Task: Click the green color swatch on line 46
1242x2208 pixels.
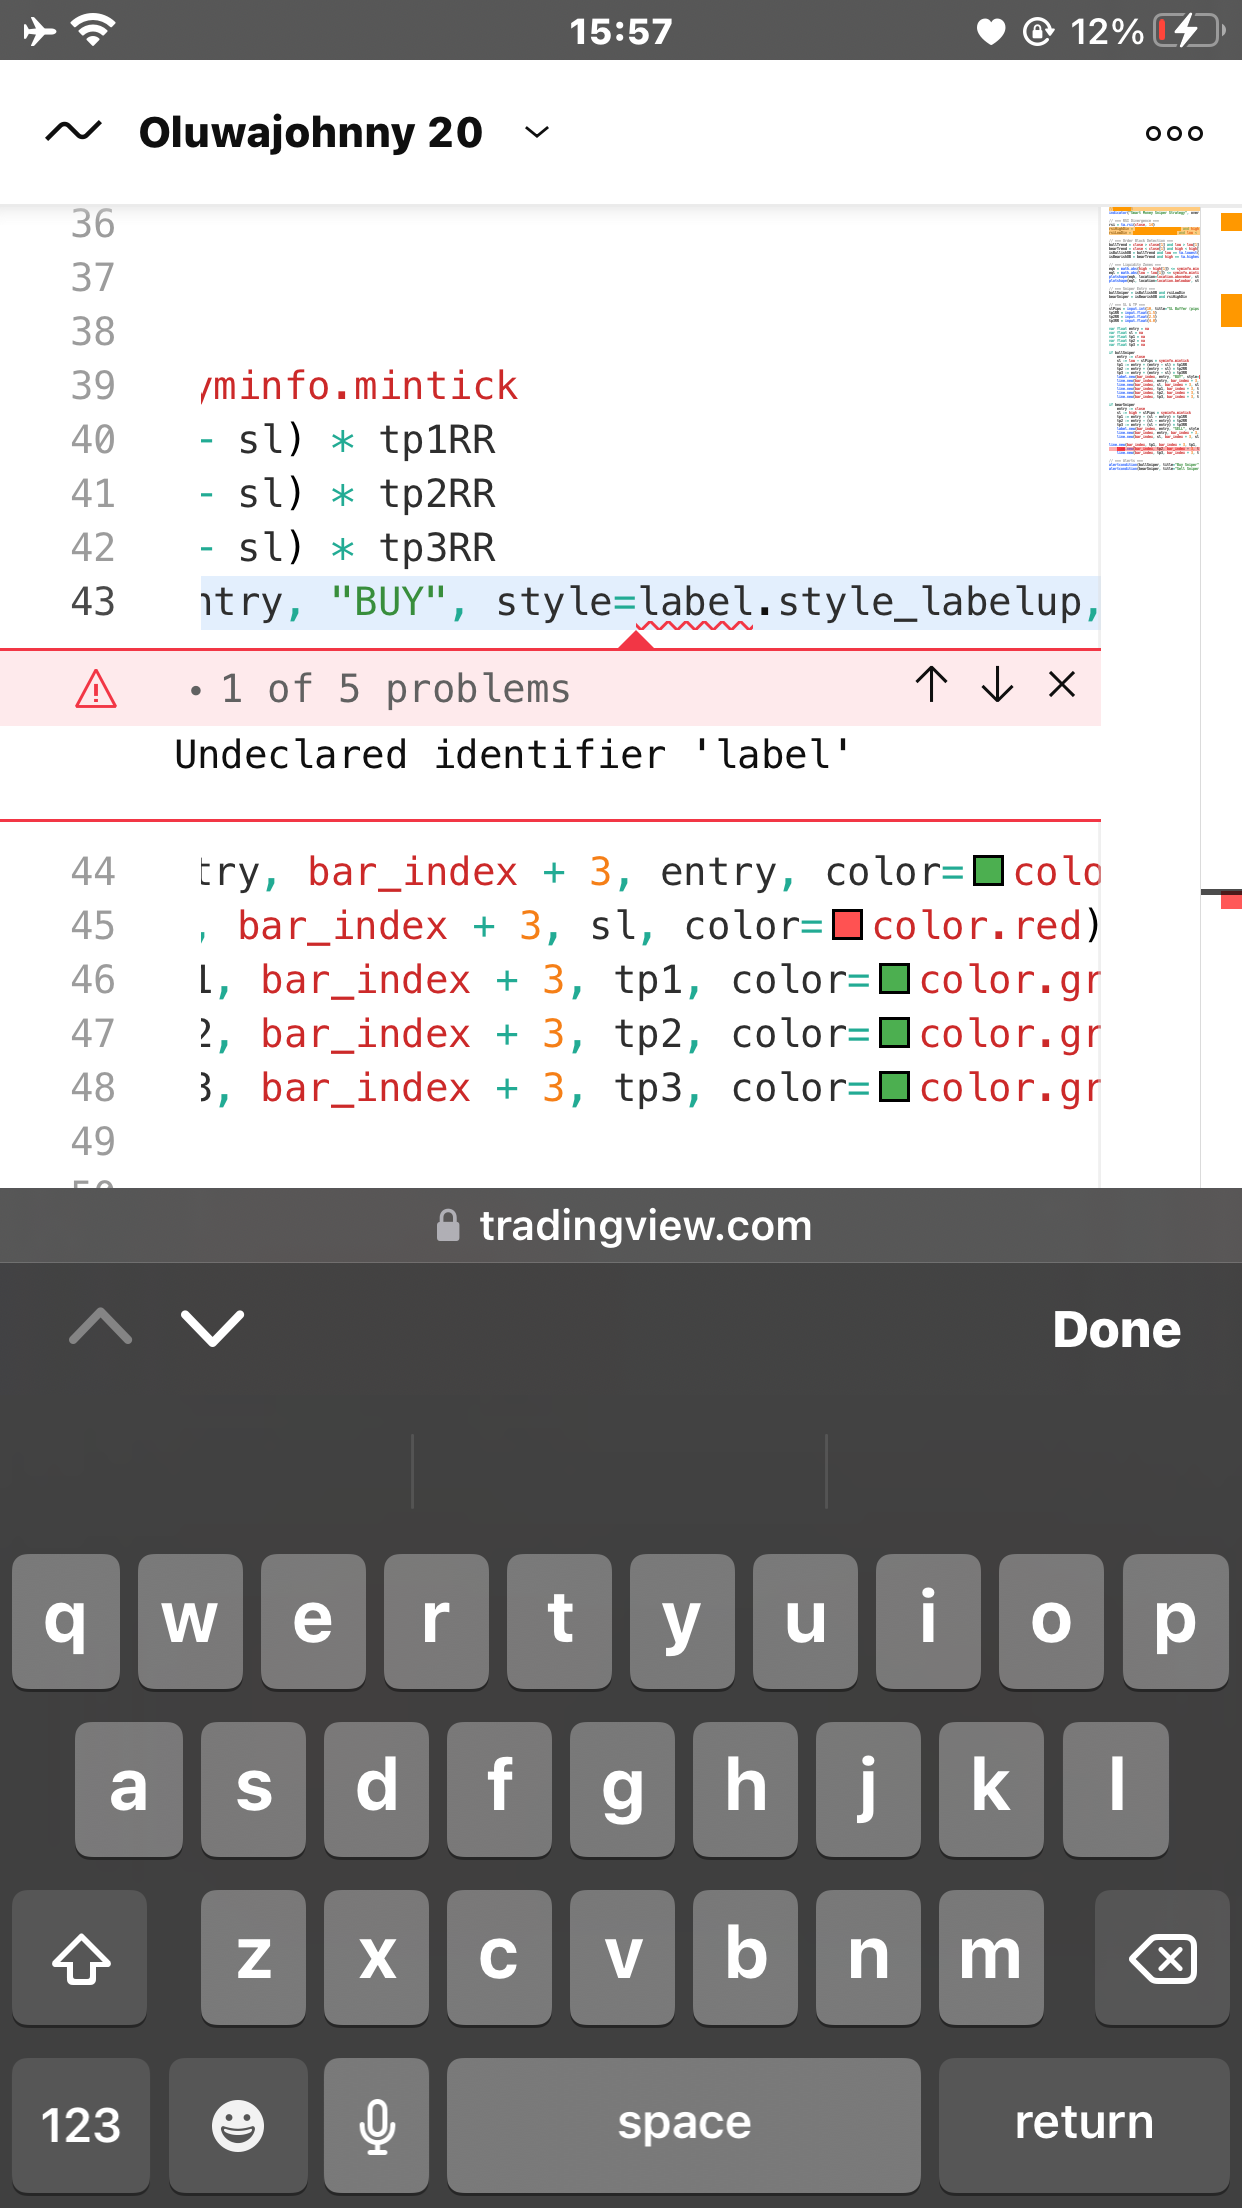Action: click(x=894, y=979)
